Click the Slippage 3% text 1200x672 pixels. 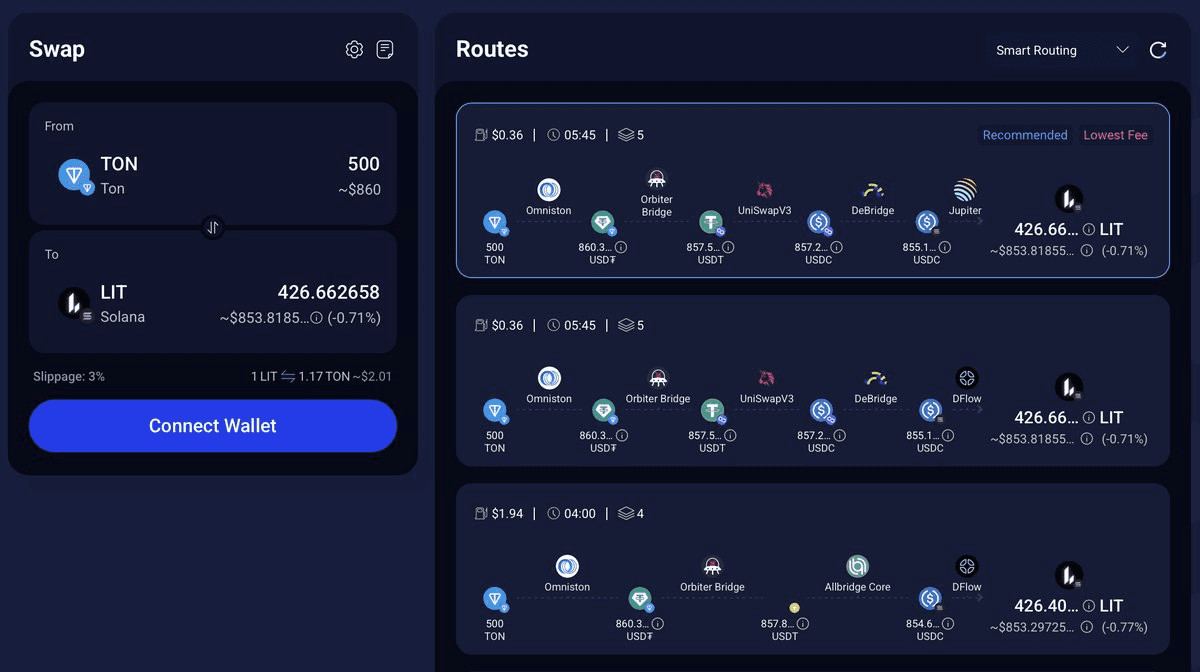(66, 377)
